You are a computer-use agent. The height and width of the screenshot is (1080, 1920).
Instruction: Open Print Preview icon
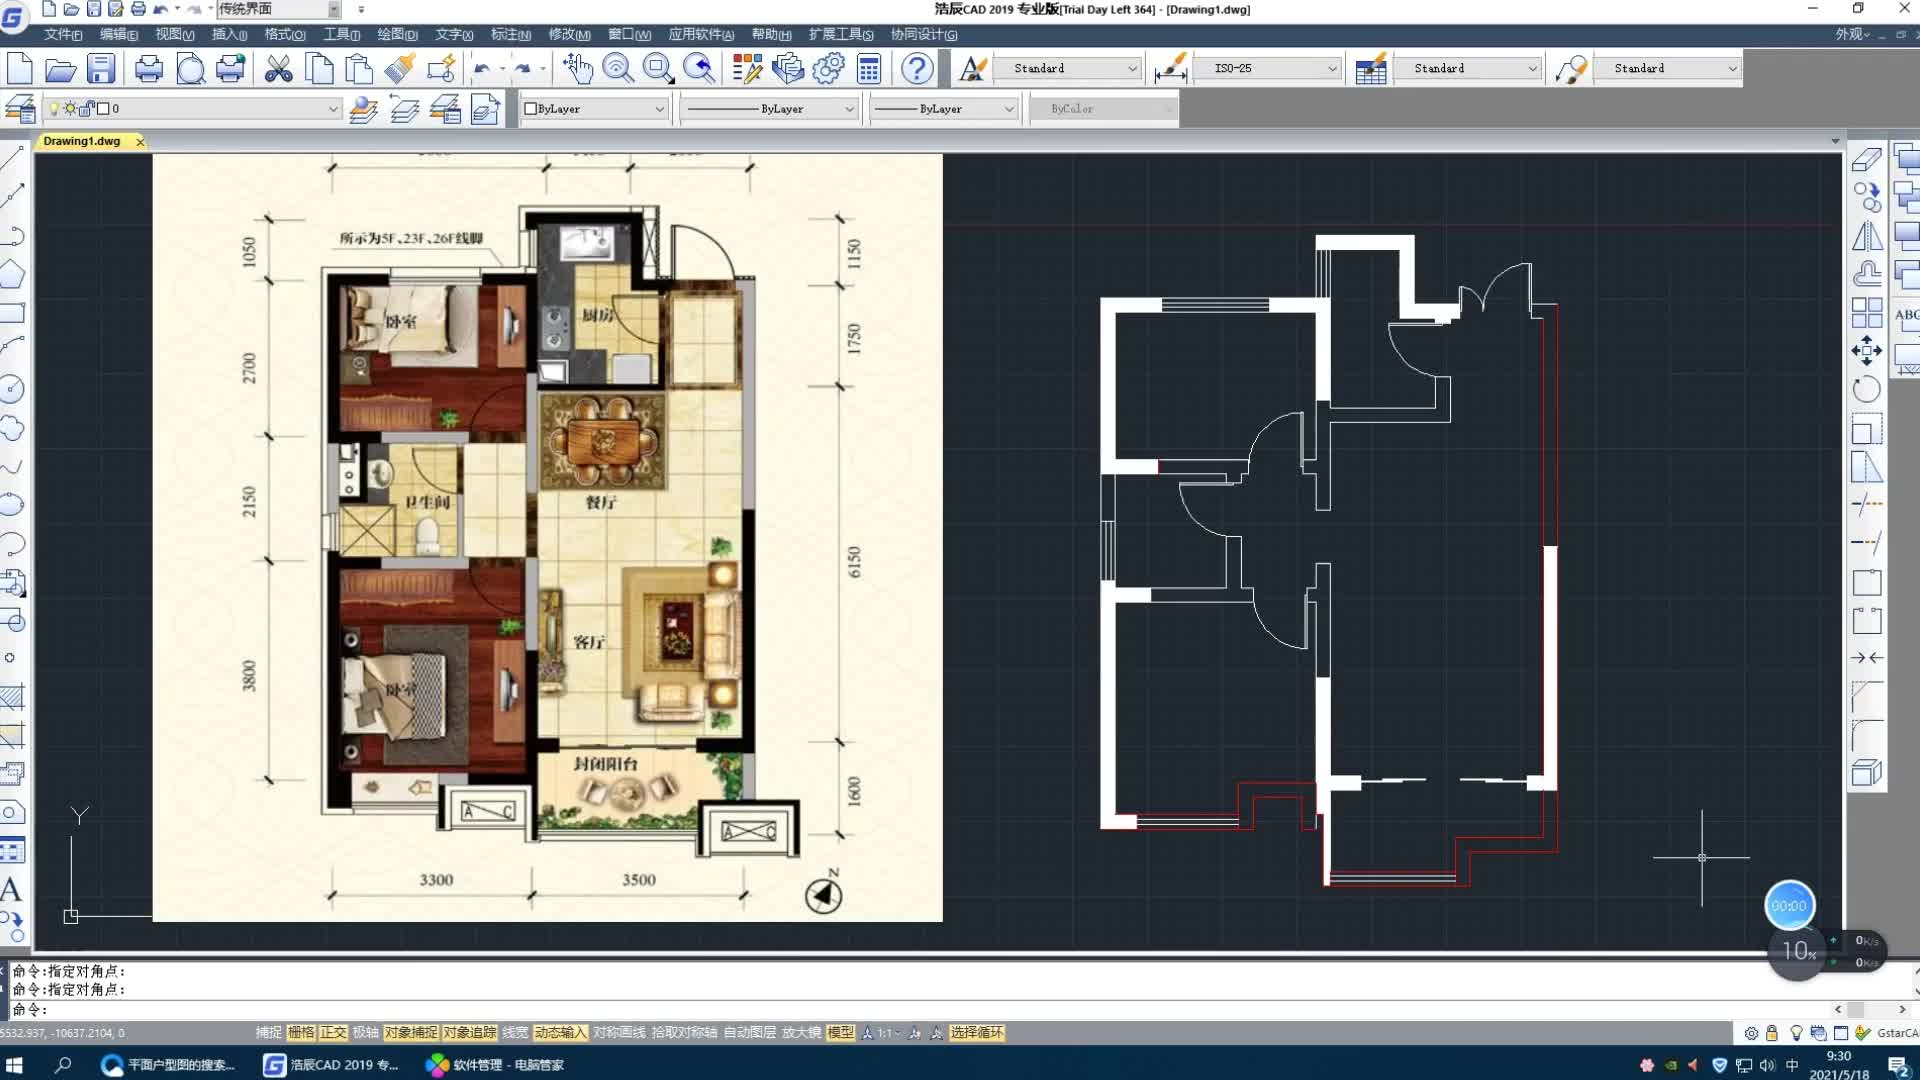190,69
